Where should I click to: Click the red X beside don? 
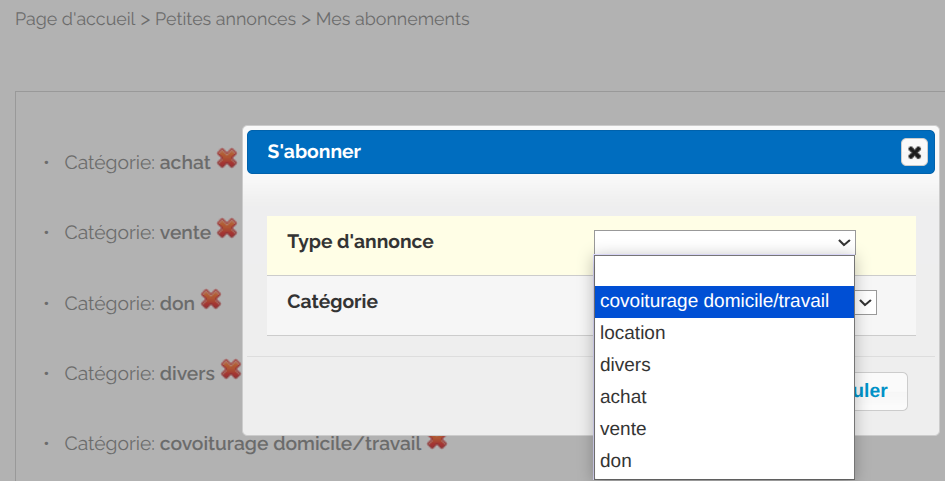pyautogui.click(x=210, y=299)
